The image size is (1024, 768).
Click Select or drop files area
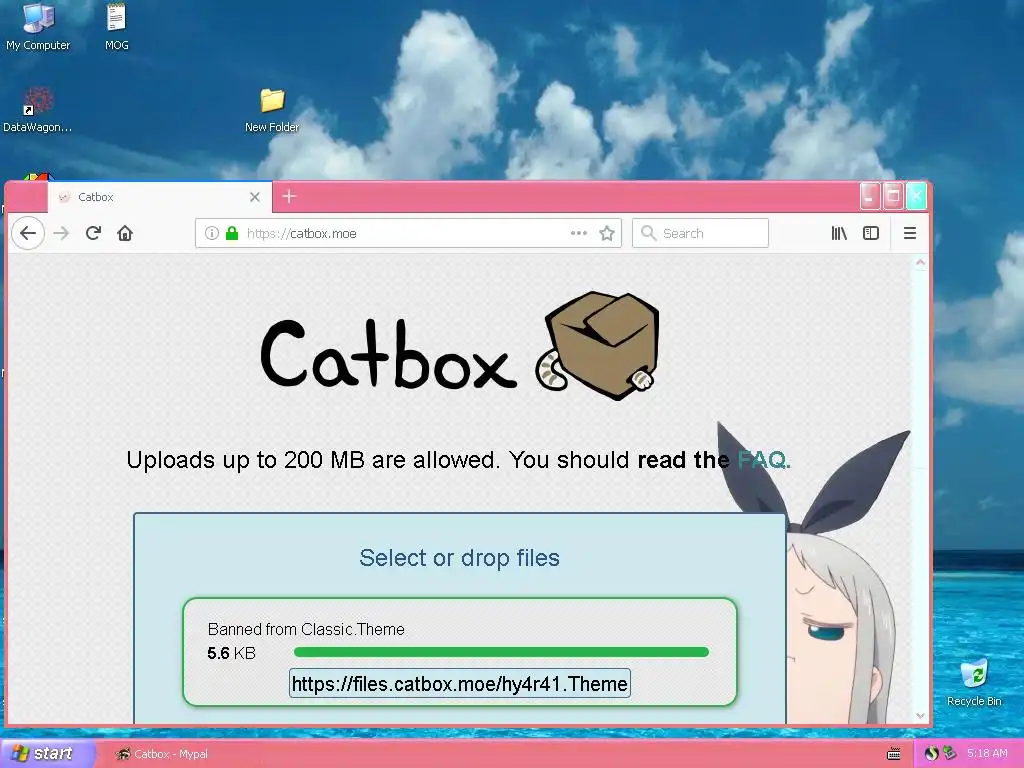coord(459,558)
